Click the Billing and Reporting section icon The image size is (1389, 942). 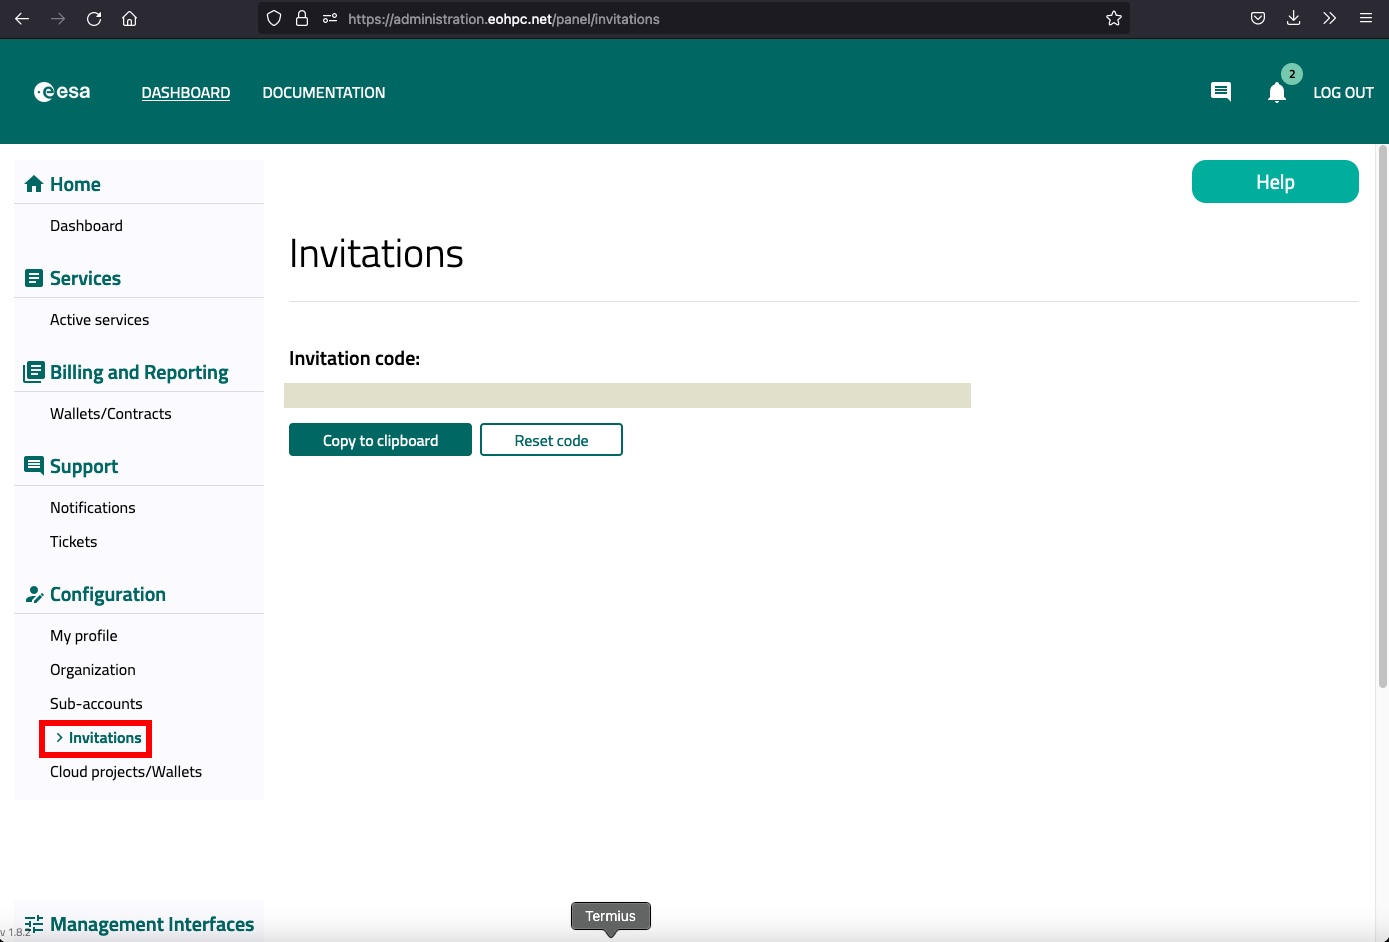tap(34, 372)
